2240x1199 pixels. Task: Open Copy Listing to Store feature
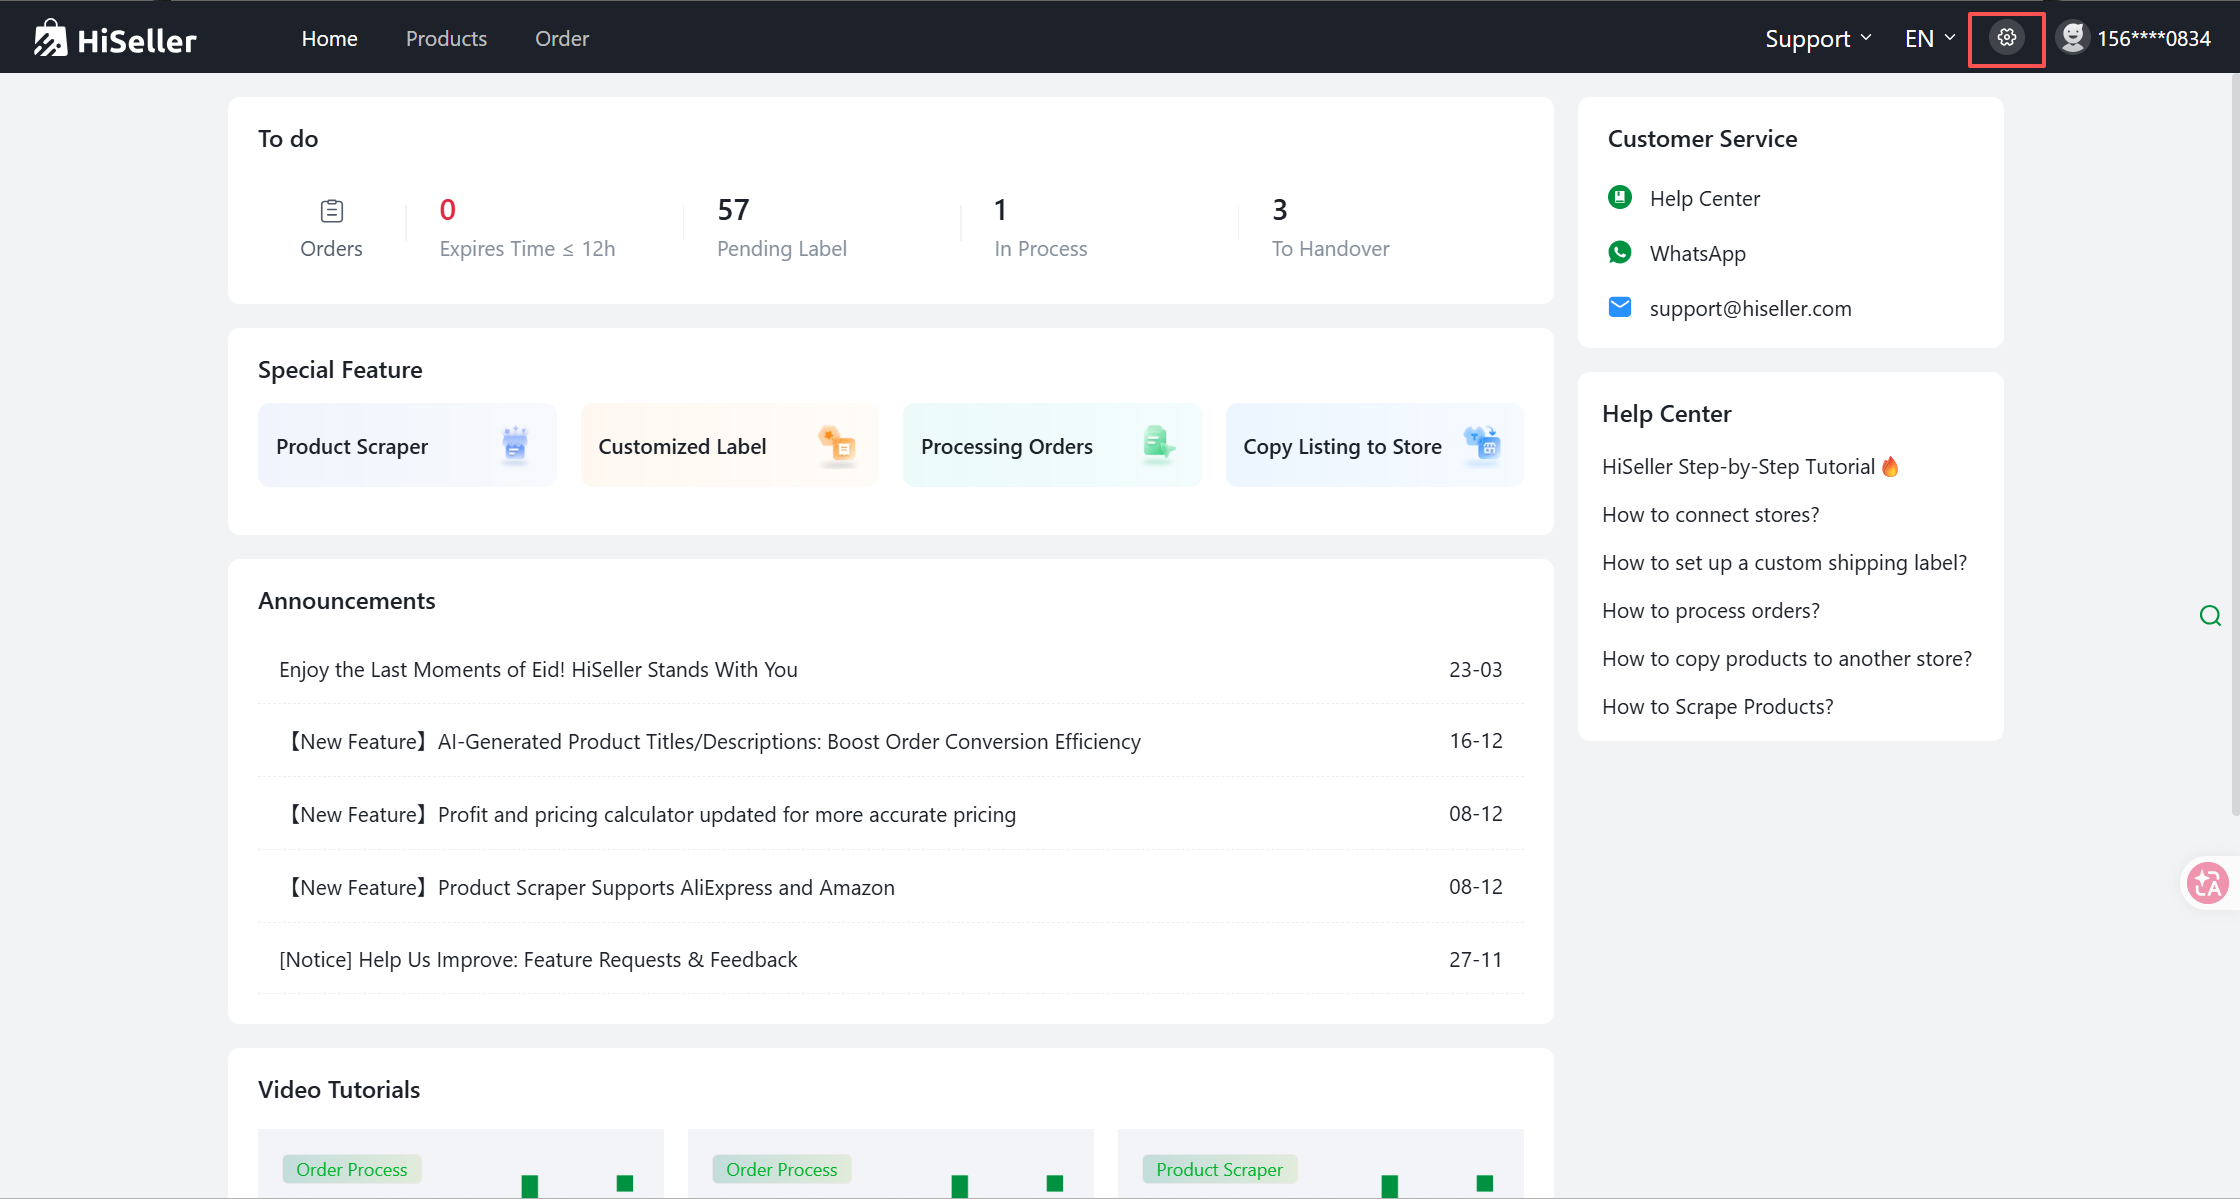1374,446
